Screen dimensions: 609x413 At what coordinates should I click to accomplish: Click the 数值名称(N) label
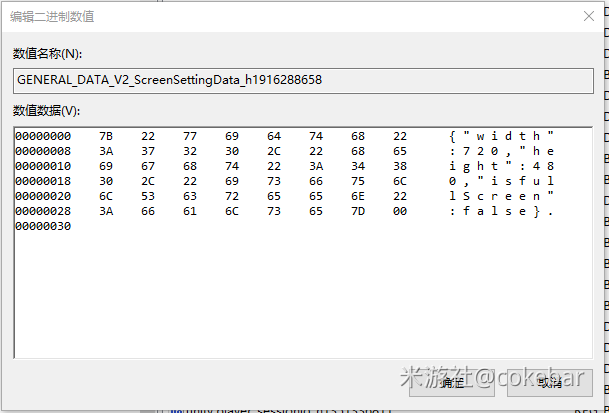(47, 54)
